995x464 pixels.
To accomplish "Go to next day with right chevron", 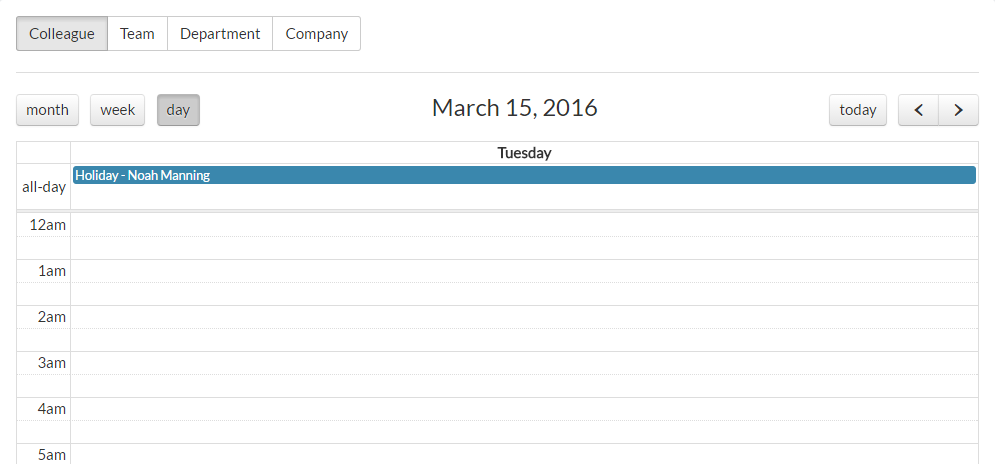I will tap(958, 110).
